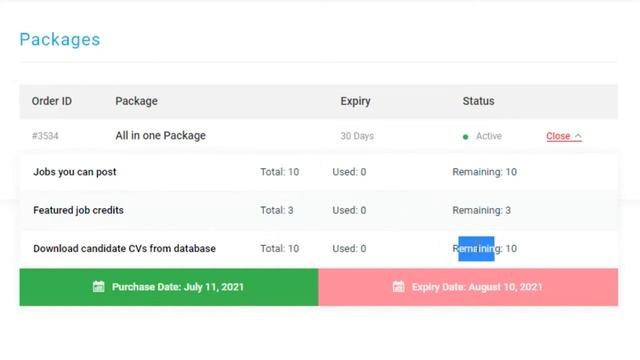The image size is (640, 360).
Task: Click the calendar icon beside Expiry Date
Action: tap(398, 287)
